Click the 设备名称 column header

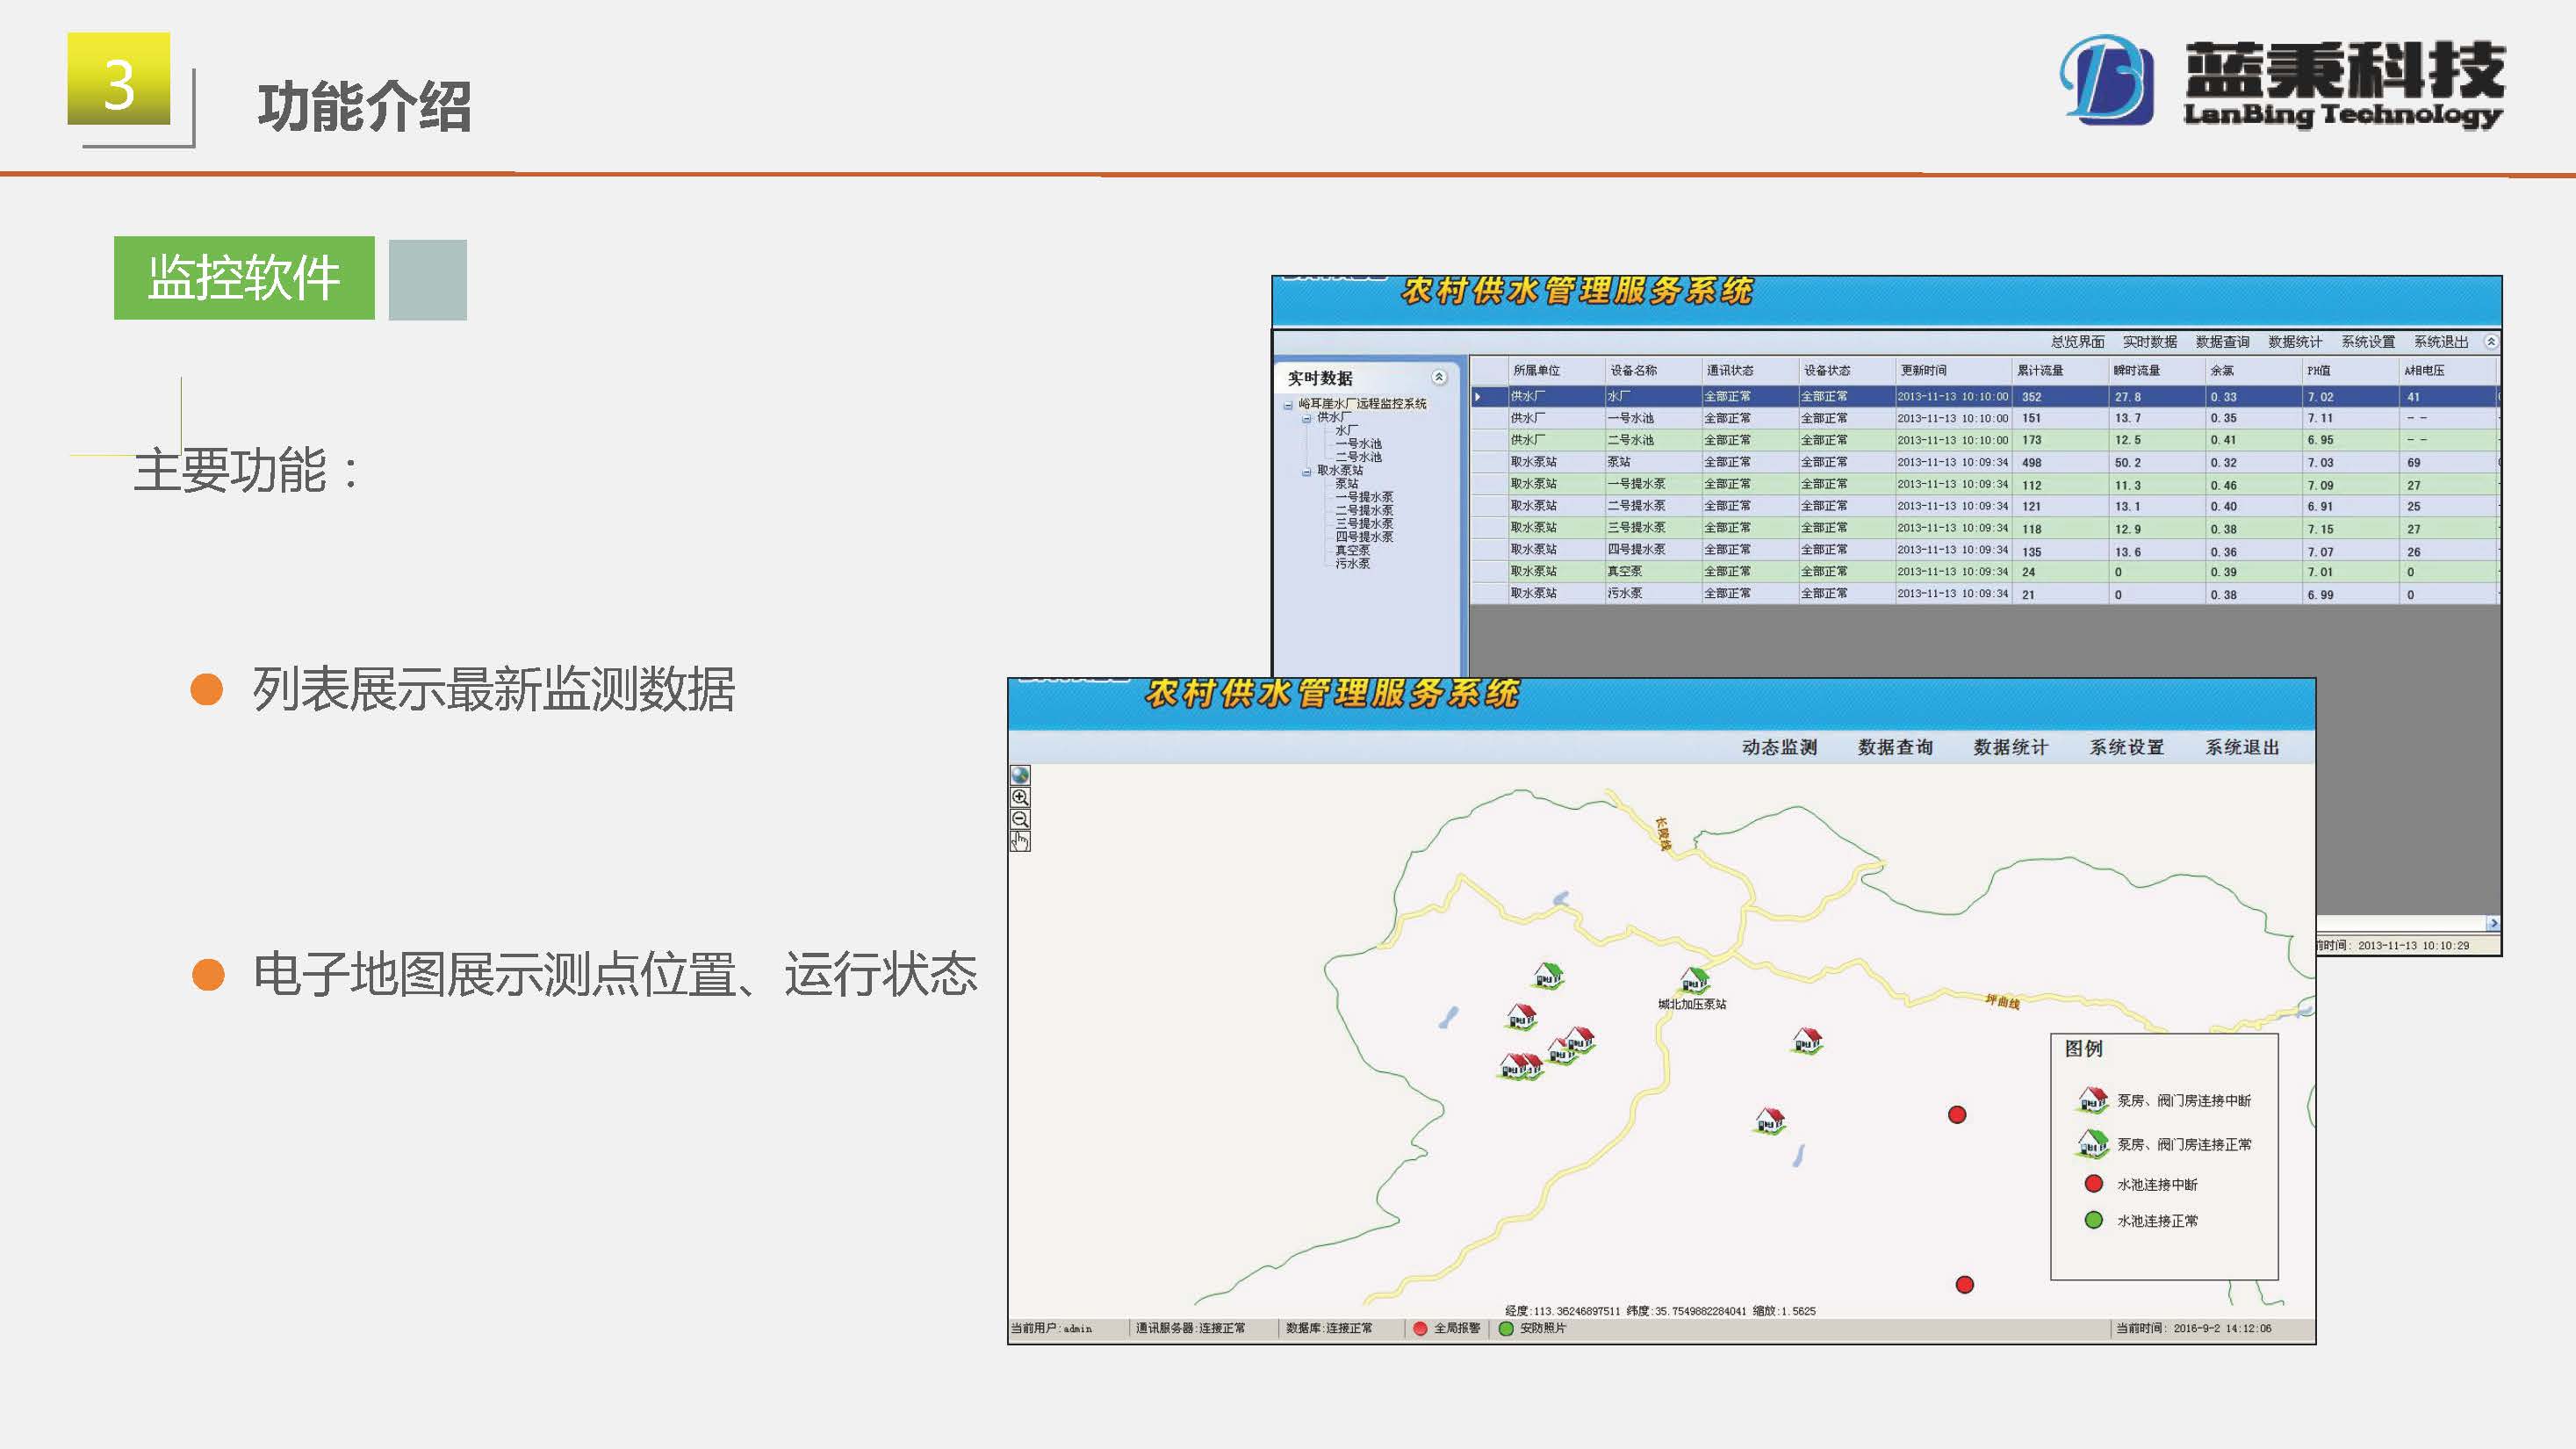(x=1633, y=371)
